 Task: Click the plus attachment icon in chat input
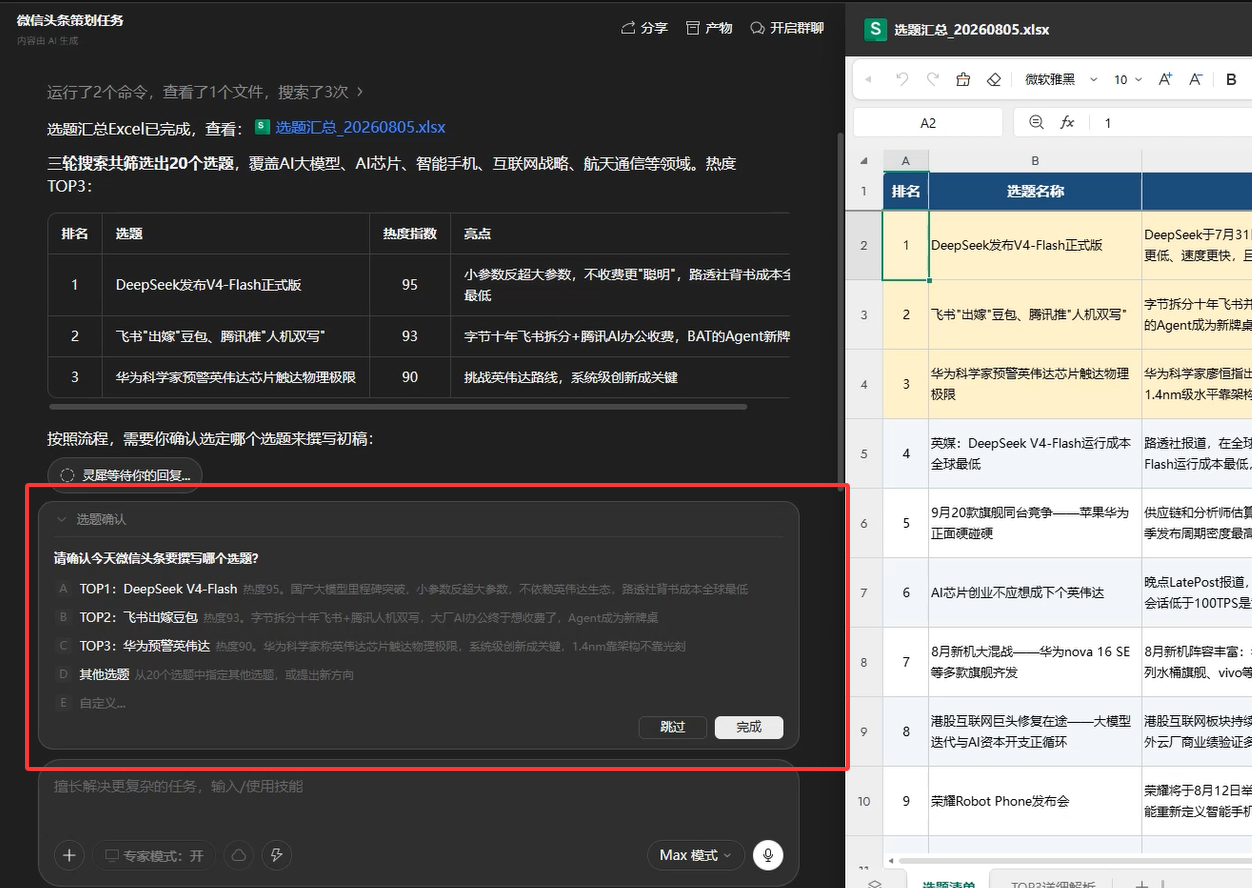(69, 856)
